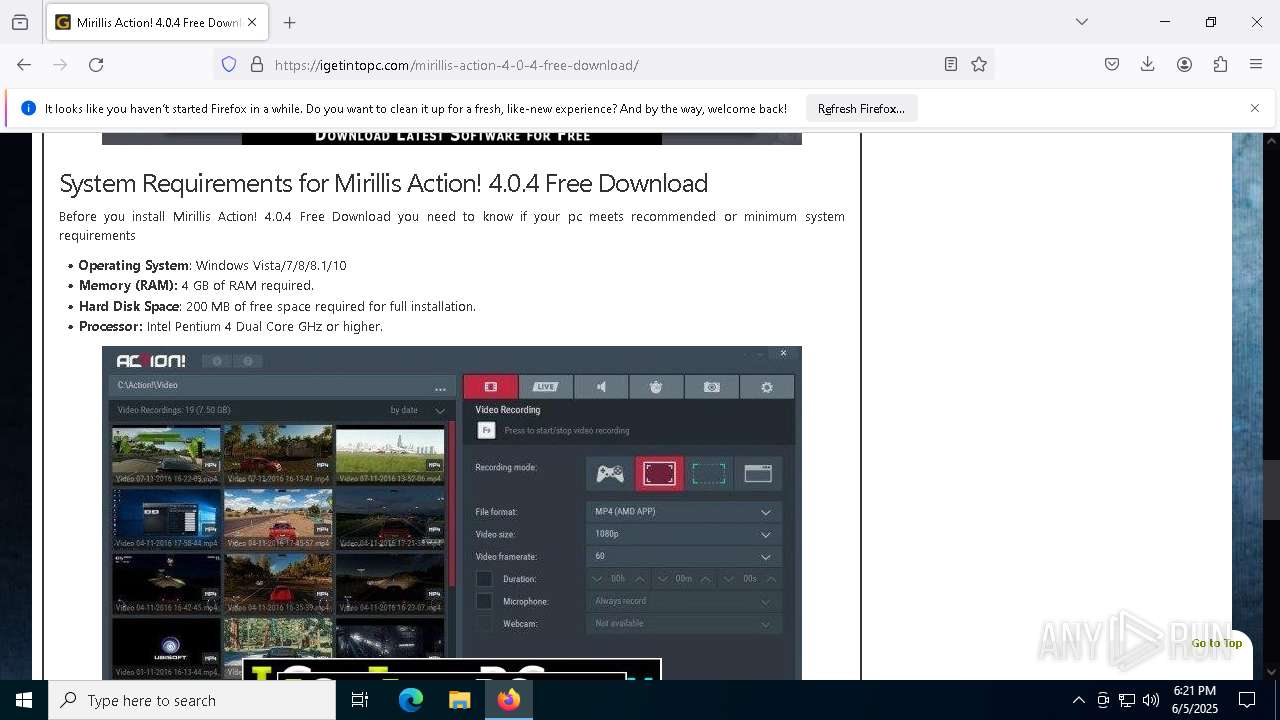This screenshot has width=1280, height=720.
Task: Tick the Webcam checkbox in Action!
Action: coord(484,624)
